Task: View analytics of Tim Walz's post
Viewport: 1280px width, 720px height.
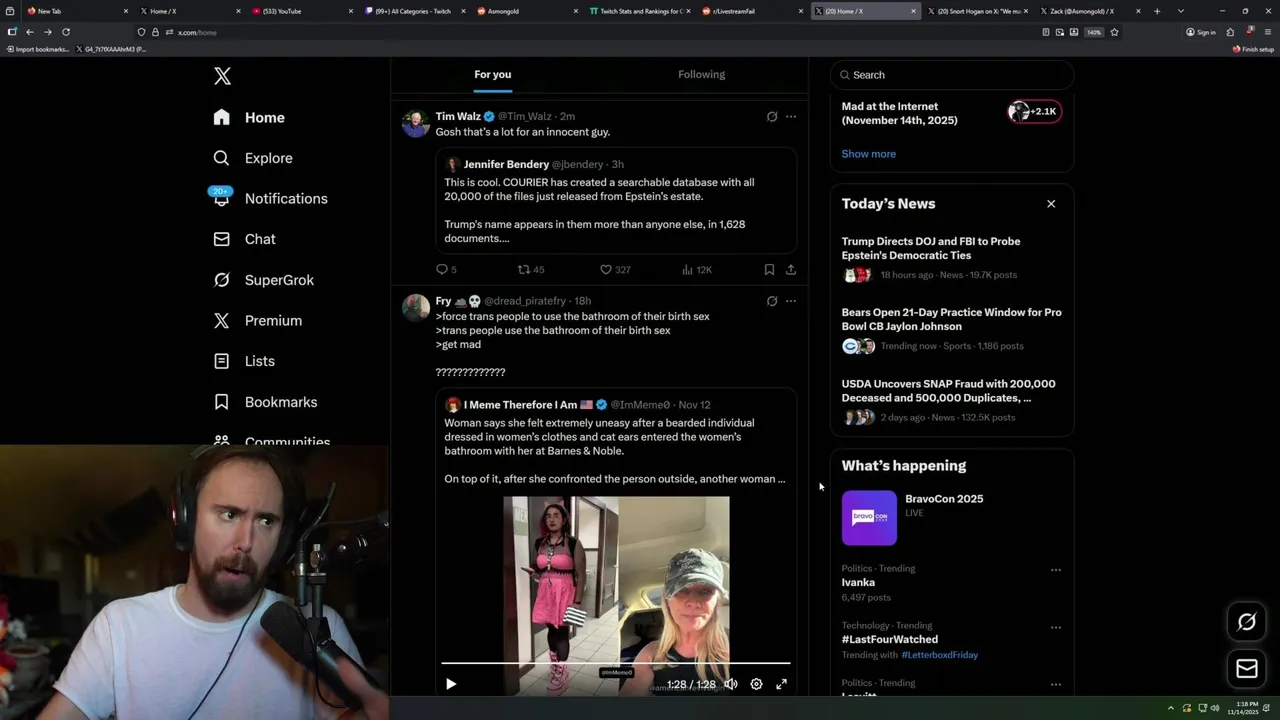Action: point(696,269)
